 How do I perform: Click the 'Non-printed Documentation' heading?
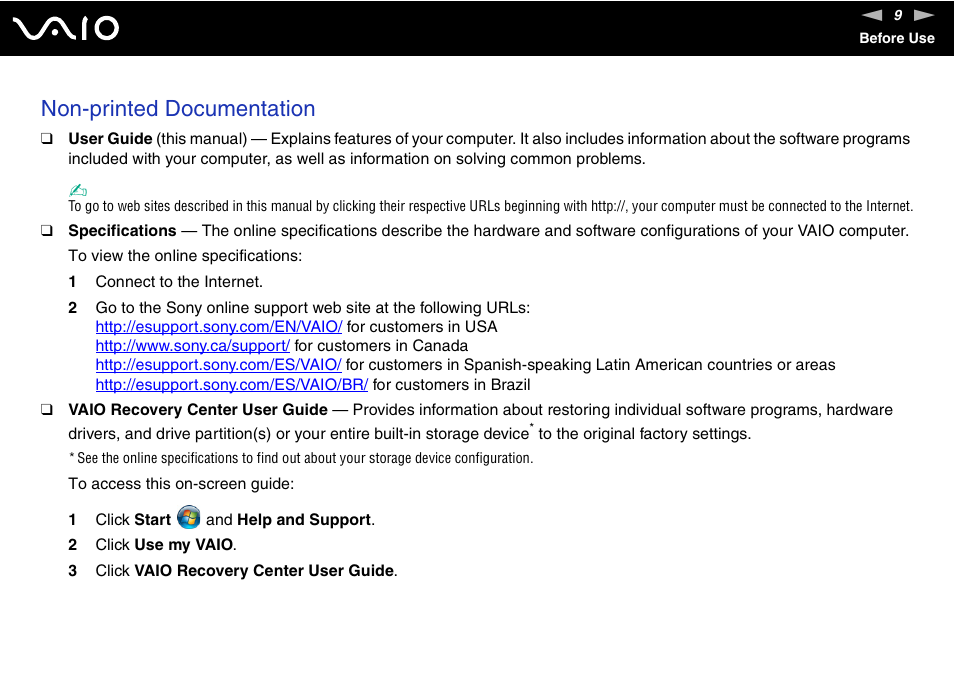pyautogui.click(x=178, y=109)
